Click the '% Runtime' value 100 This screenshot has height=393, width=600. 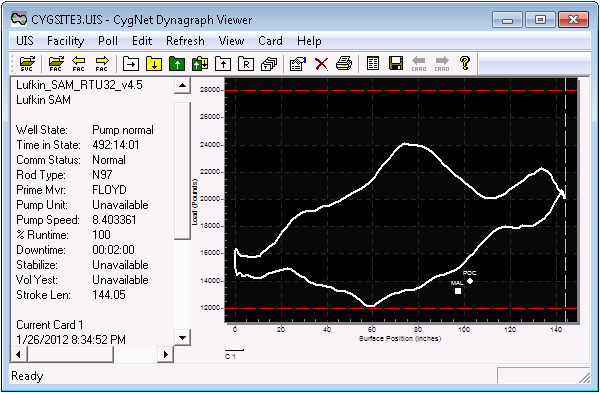(101, 235)
